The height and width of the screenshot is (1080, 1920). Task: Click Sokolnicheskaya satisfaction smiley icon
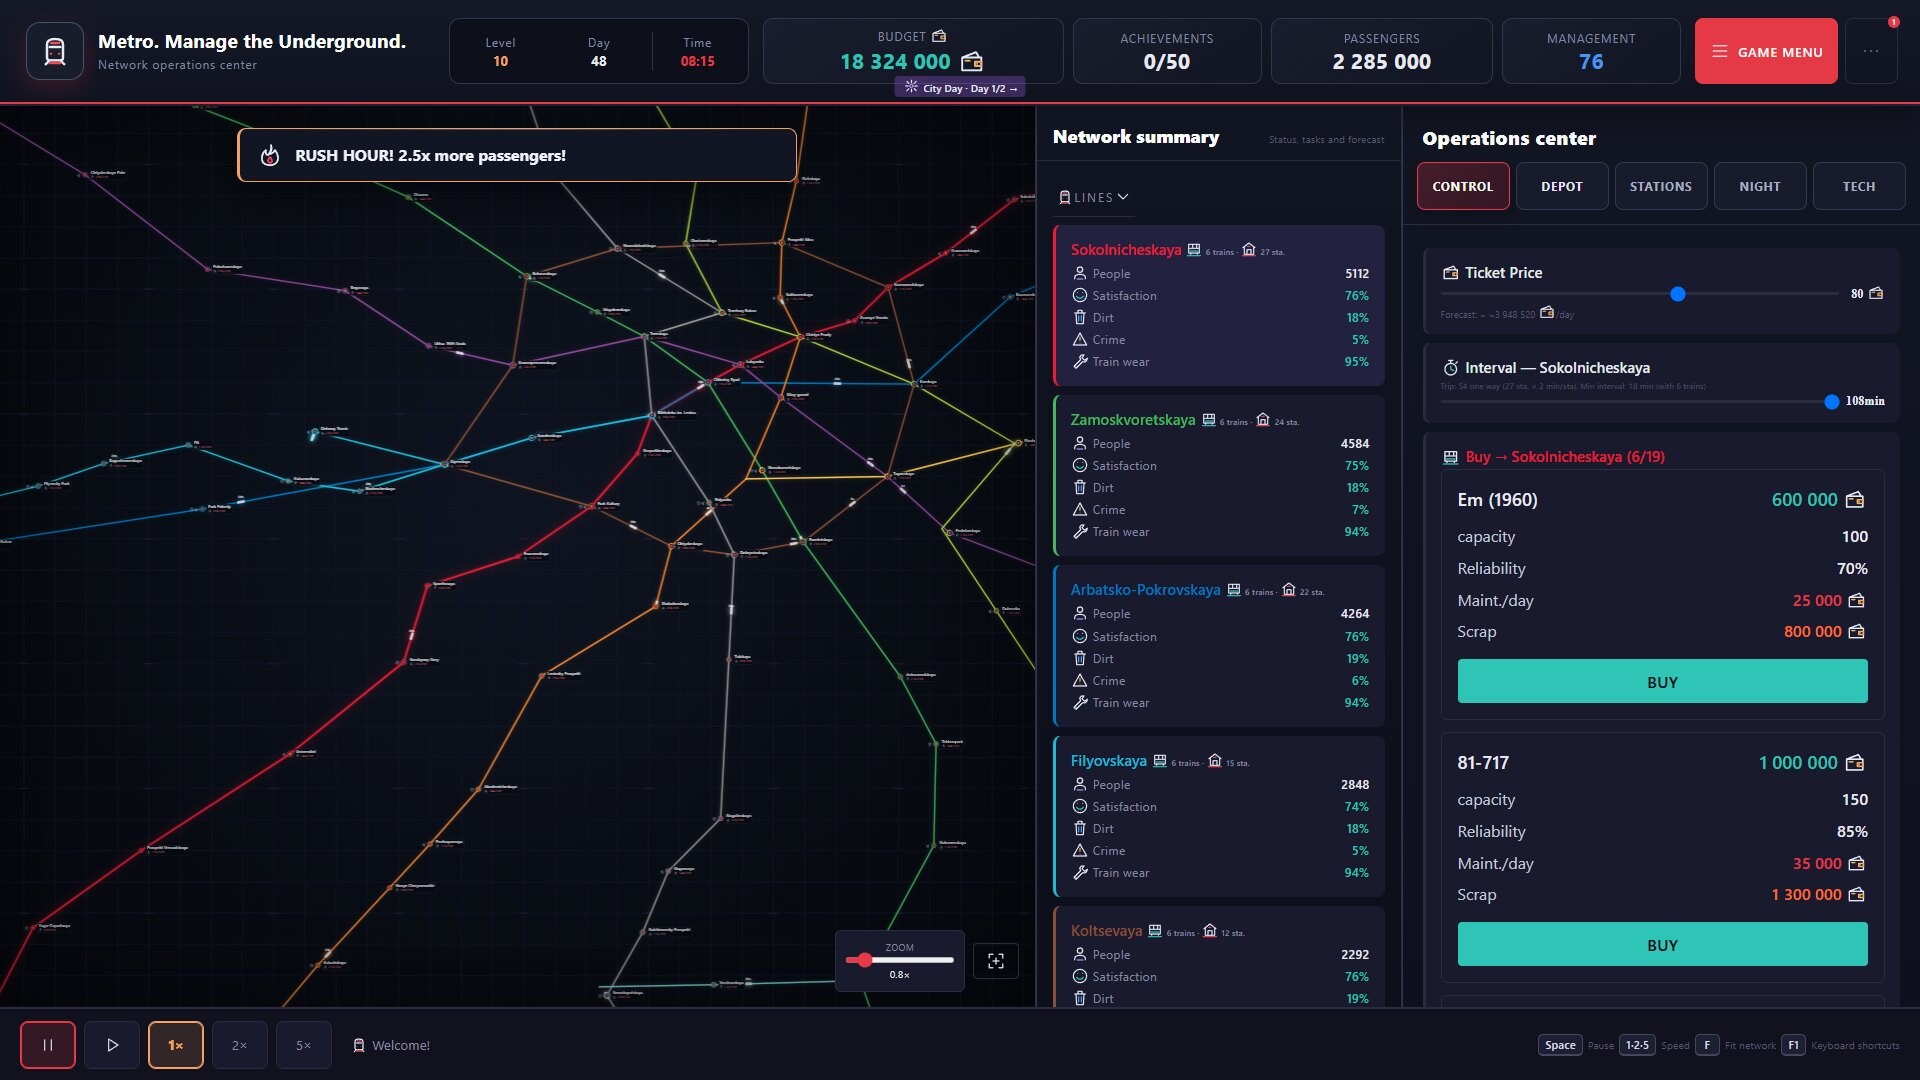coord(1080,296)
